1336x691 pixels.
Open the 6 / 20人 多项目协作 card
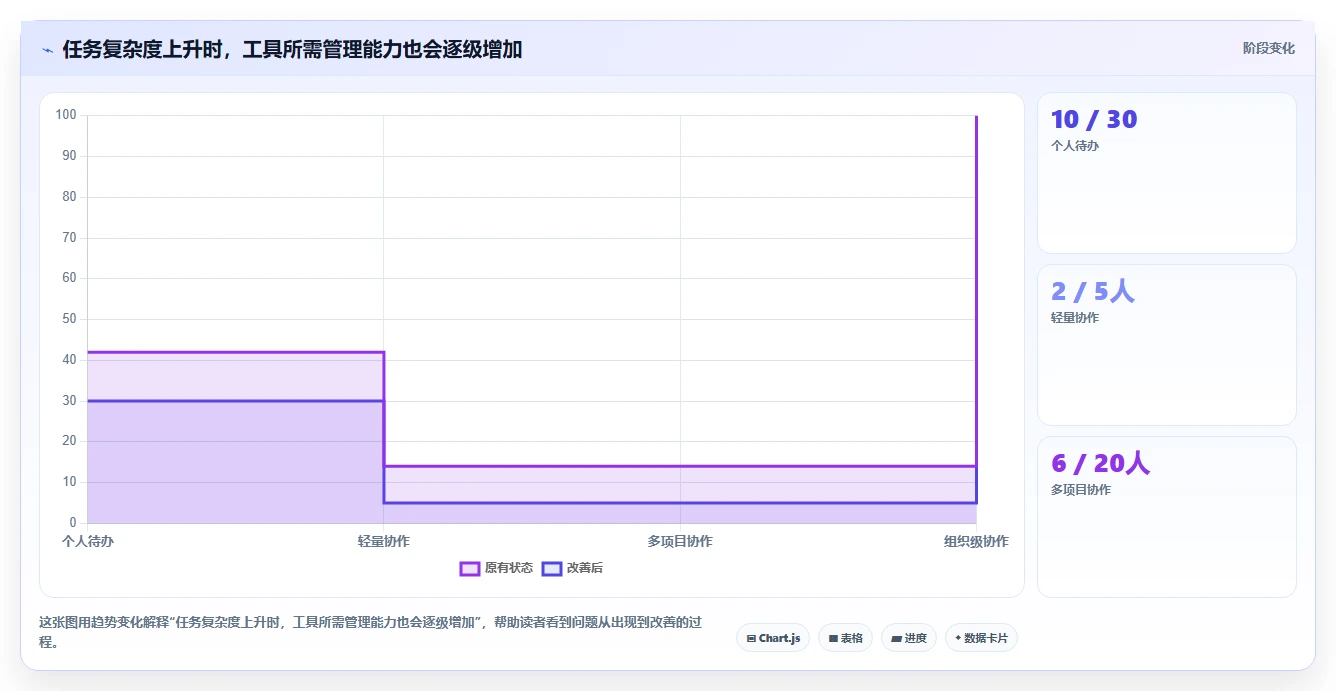click(1167, 517)
